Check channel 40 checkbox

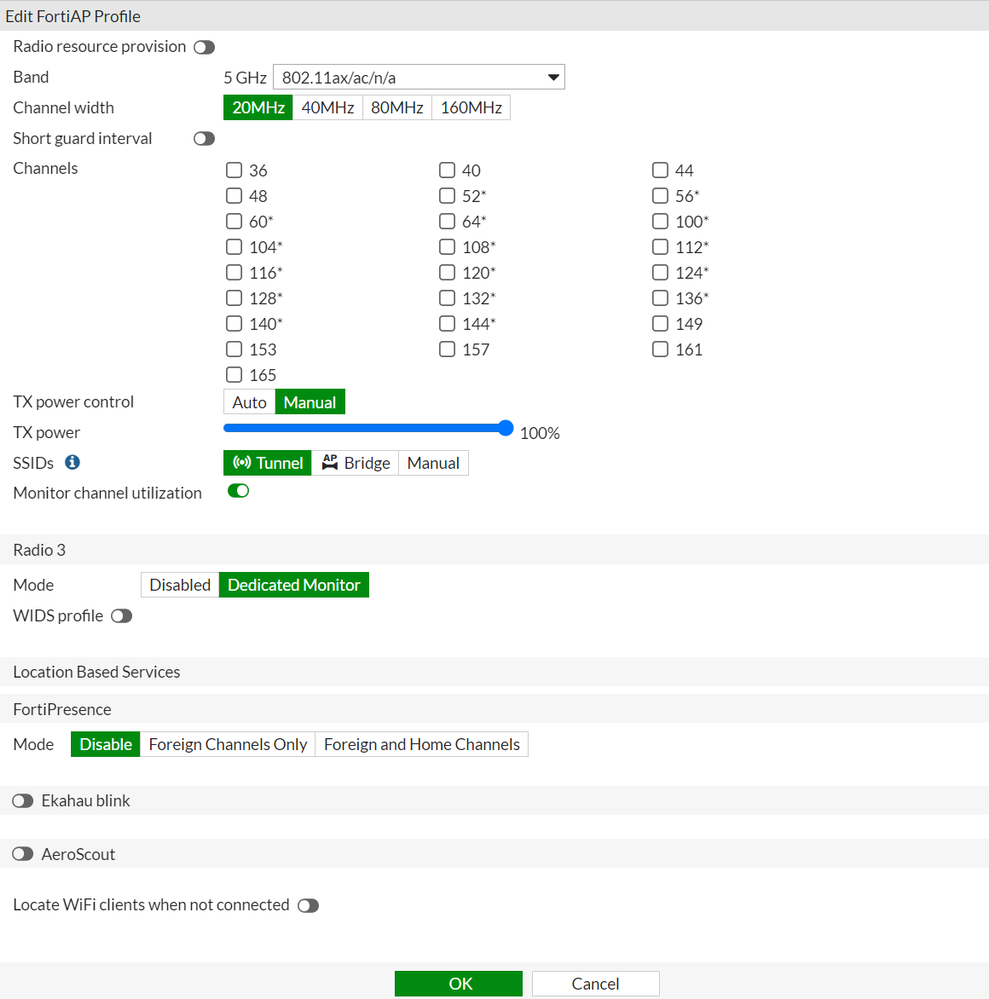(447, 170)
